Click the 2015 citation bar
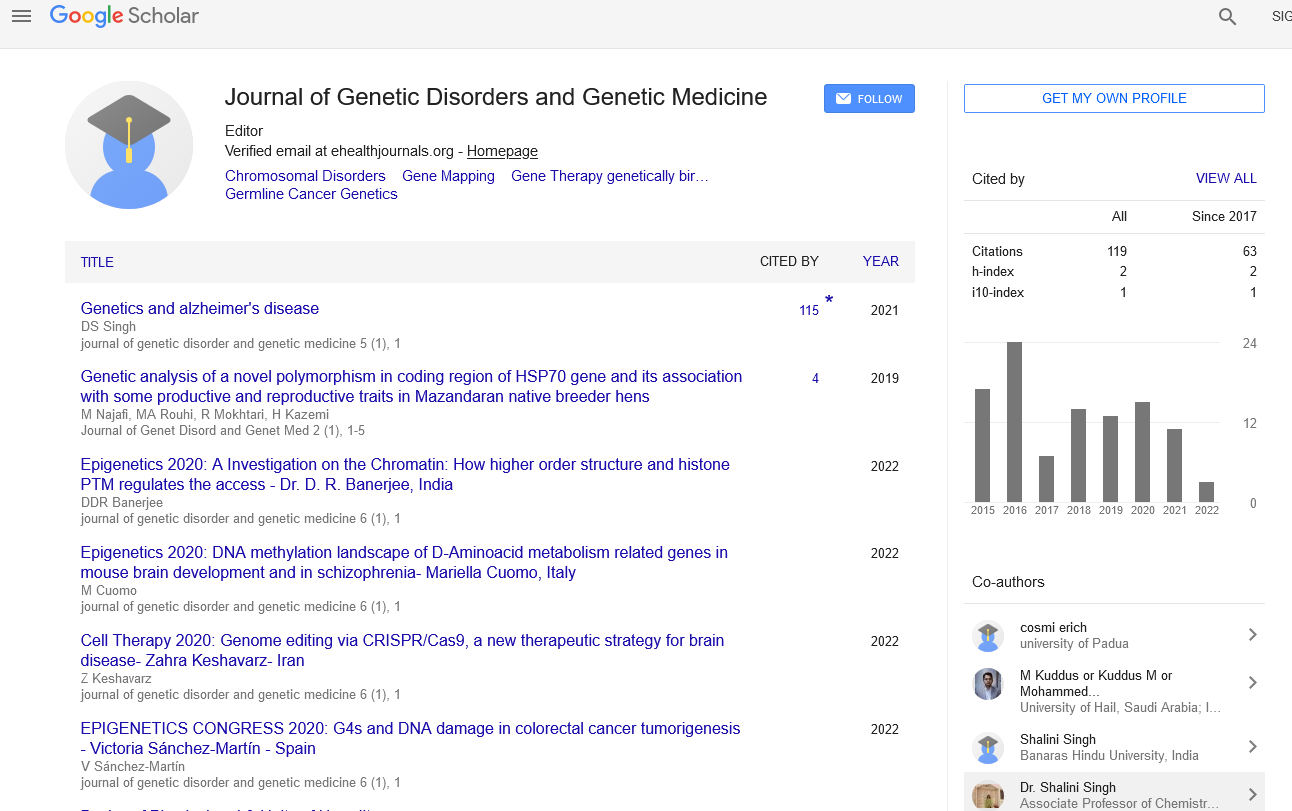Image resolution: width=1292 pixels, height=811 pixels. [982, 445]
